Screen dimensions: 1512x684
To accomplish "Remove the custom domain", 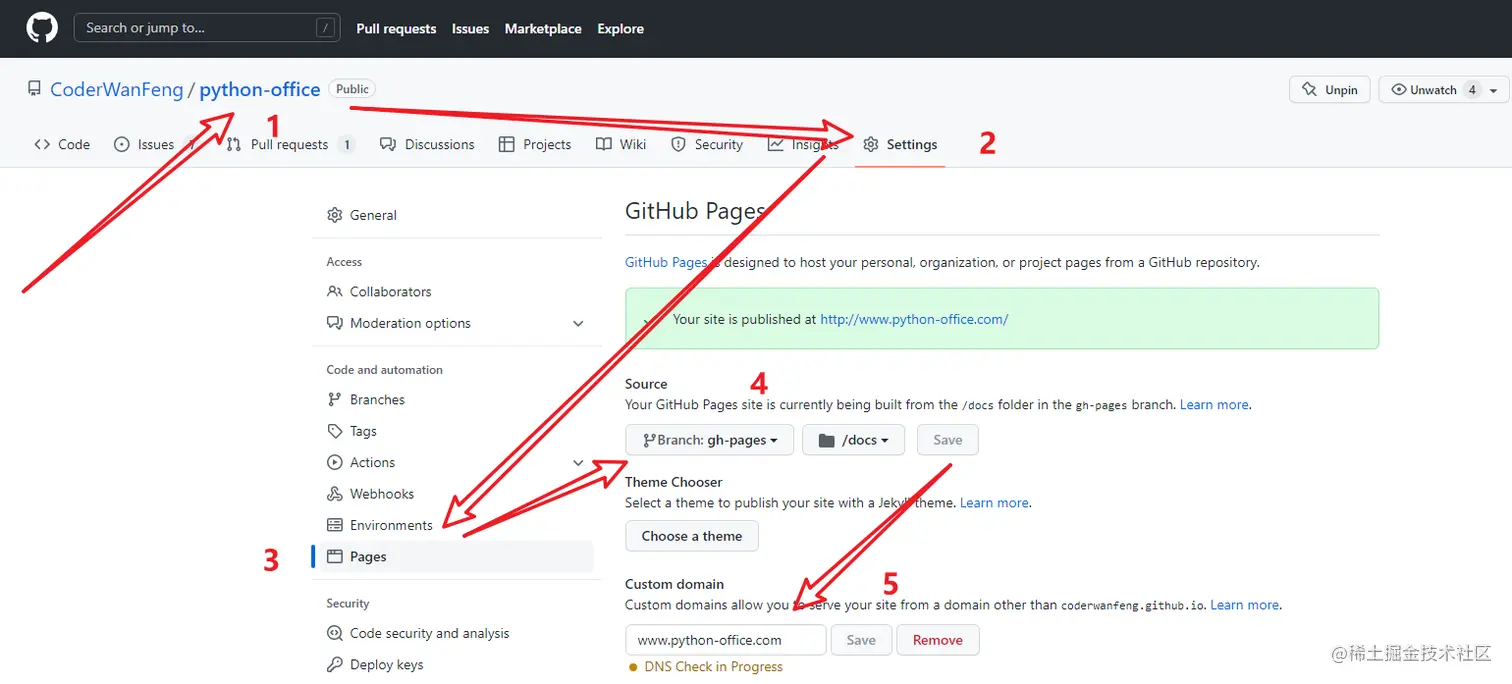I will [x=937, y=640].
